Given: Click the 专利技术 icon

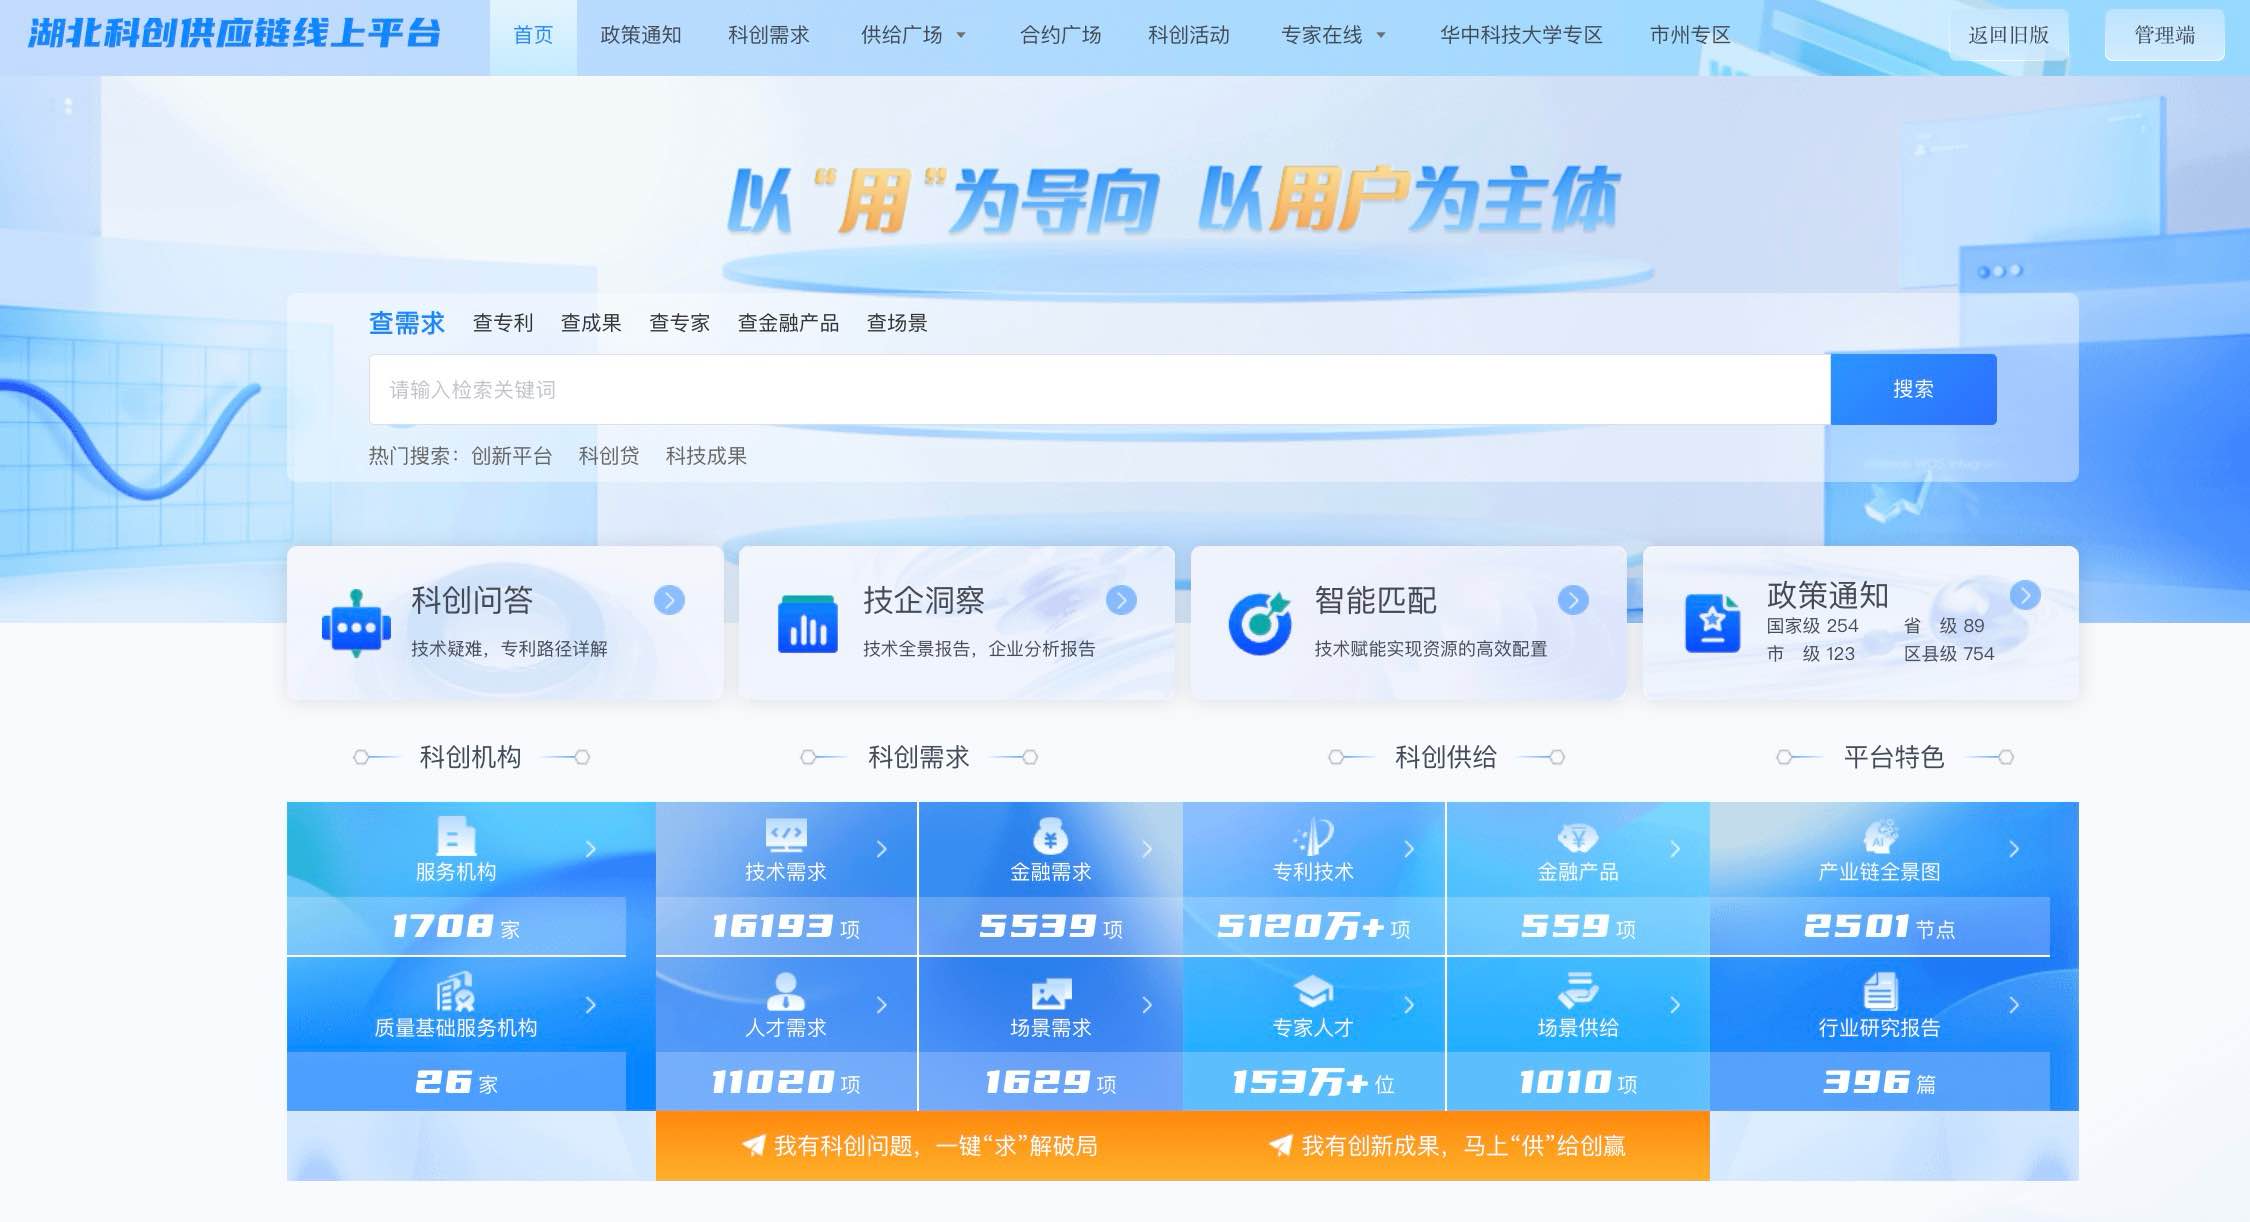Looking at the screenshot, I should tap(1314, 837).
